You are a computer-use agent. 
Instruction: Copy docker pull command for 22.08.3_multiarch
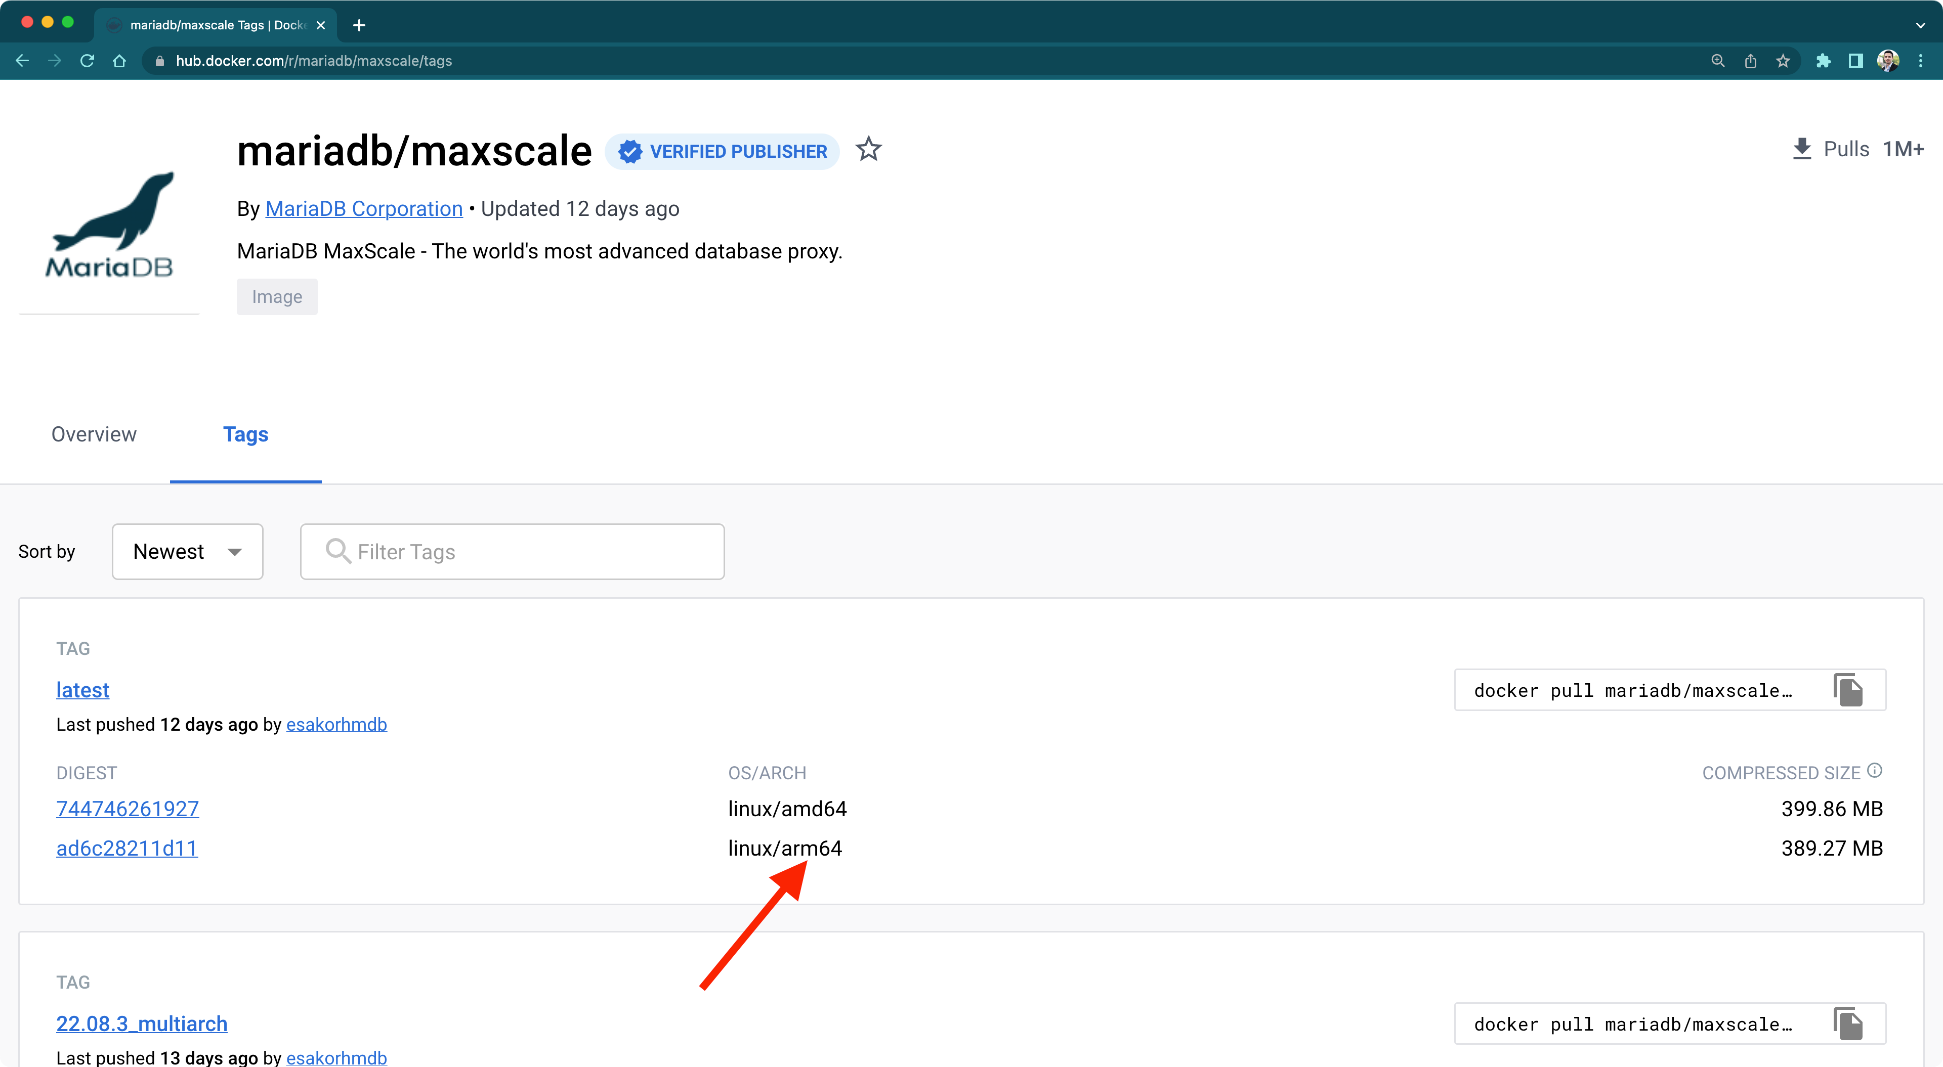1849,1024
